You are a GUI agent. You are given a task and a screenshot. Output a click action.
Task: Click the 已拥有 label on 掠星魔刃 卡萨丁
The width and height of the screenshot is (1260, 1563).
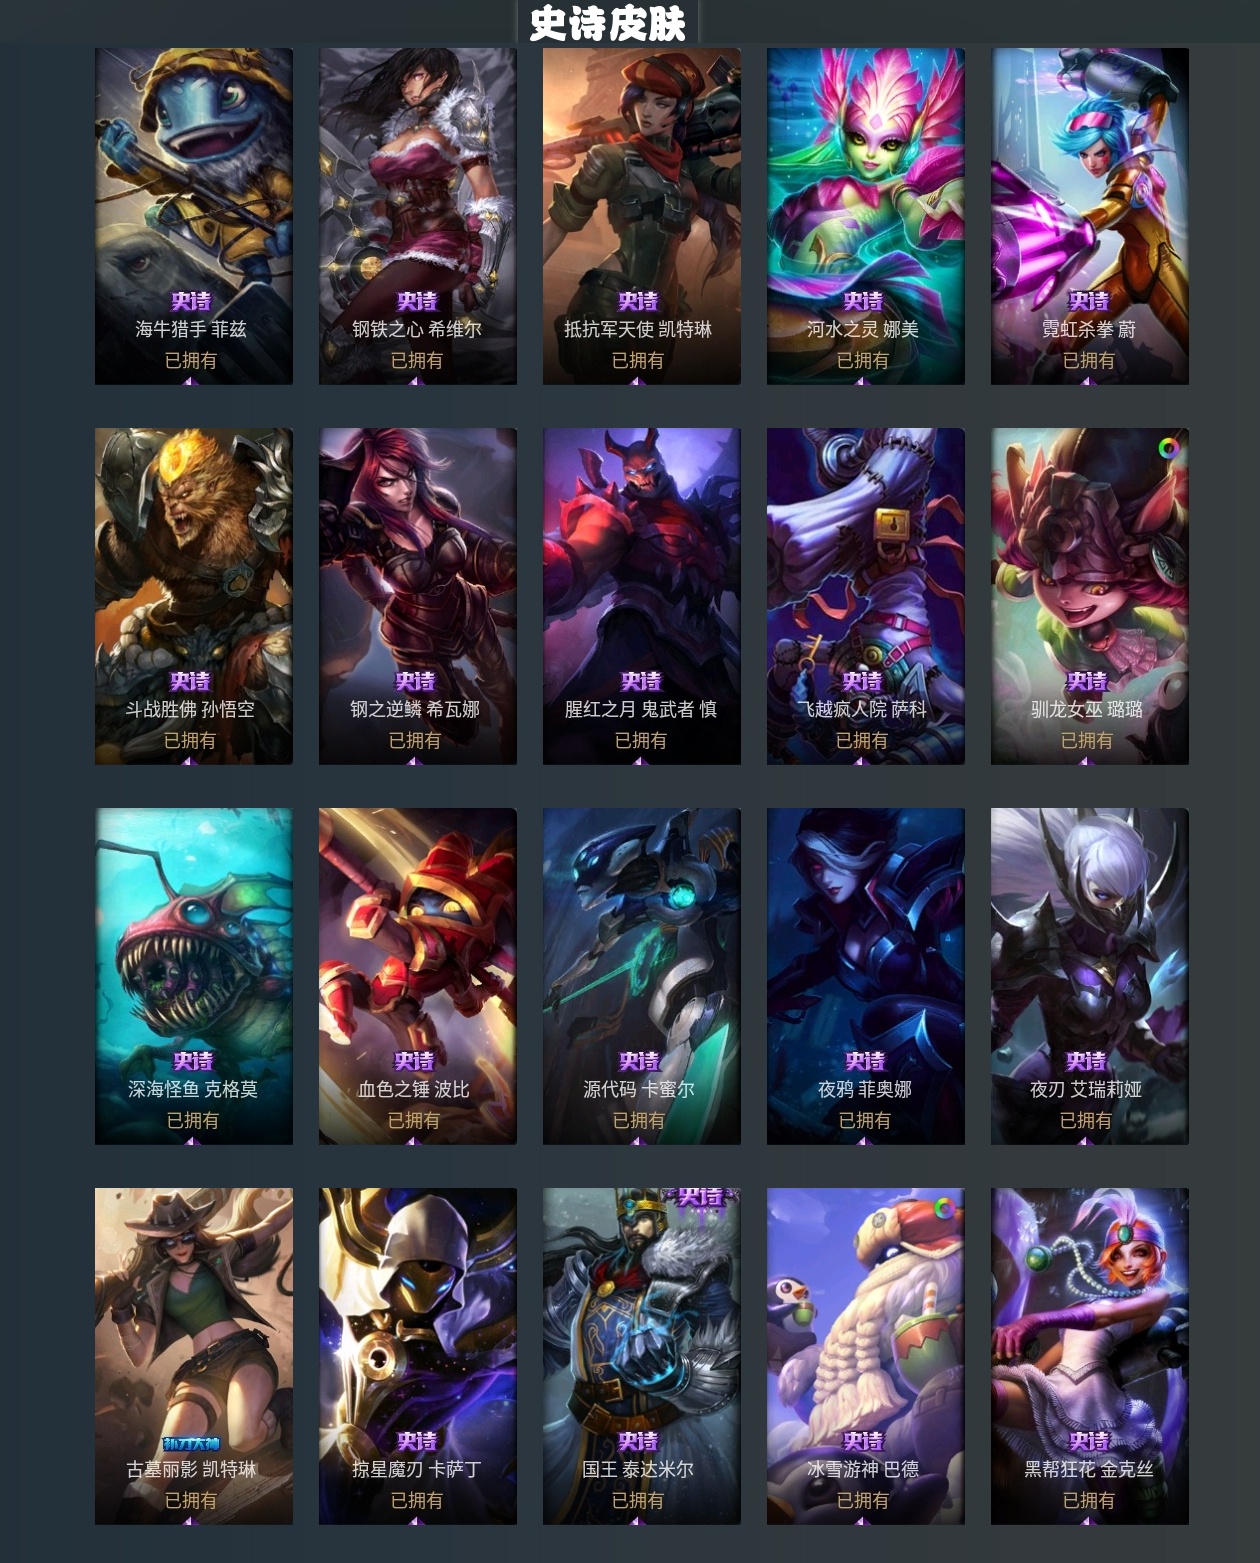pyautogui.click(x=416, y=1500)
